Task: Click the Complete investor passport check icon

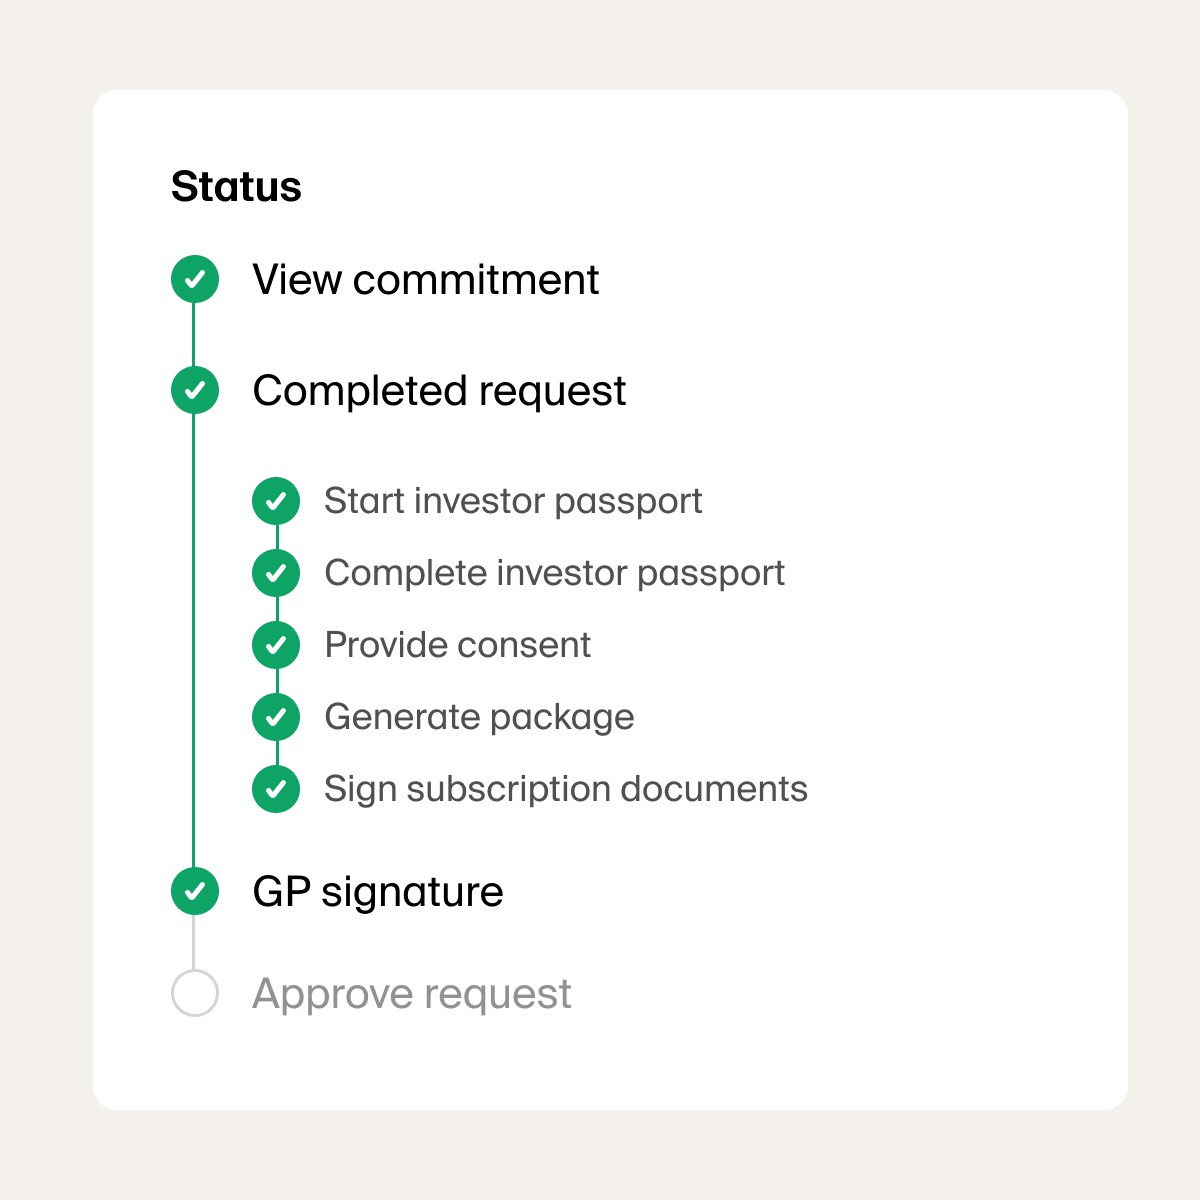Action: coord(276,573)
